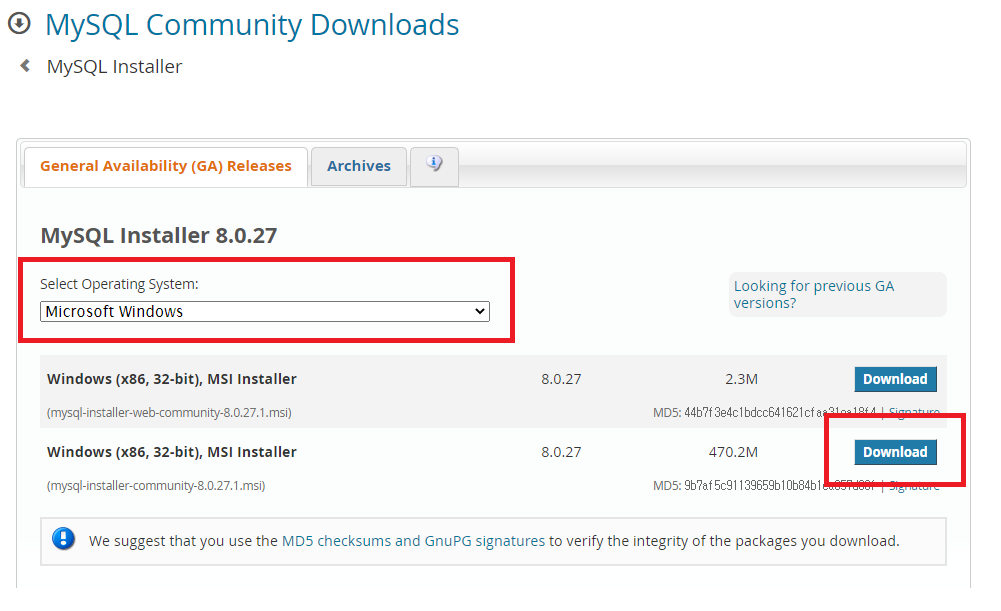Download the 2.3M web community installer
The width and height of the screenshot is (1001, 611).
[895, 379]
